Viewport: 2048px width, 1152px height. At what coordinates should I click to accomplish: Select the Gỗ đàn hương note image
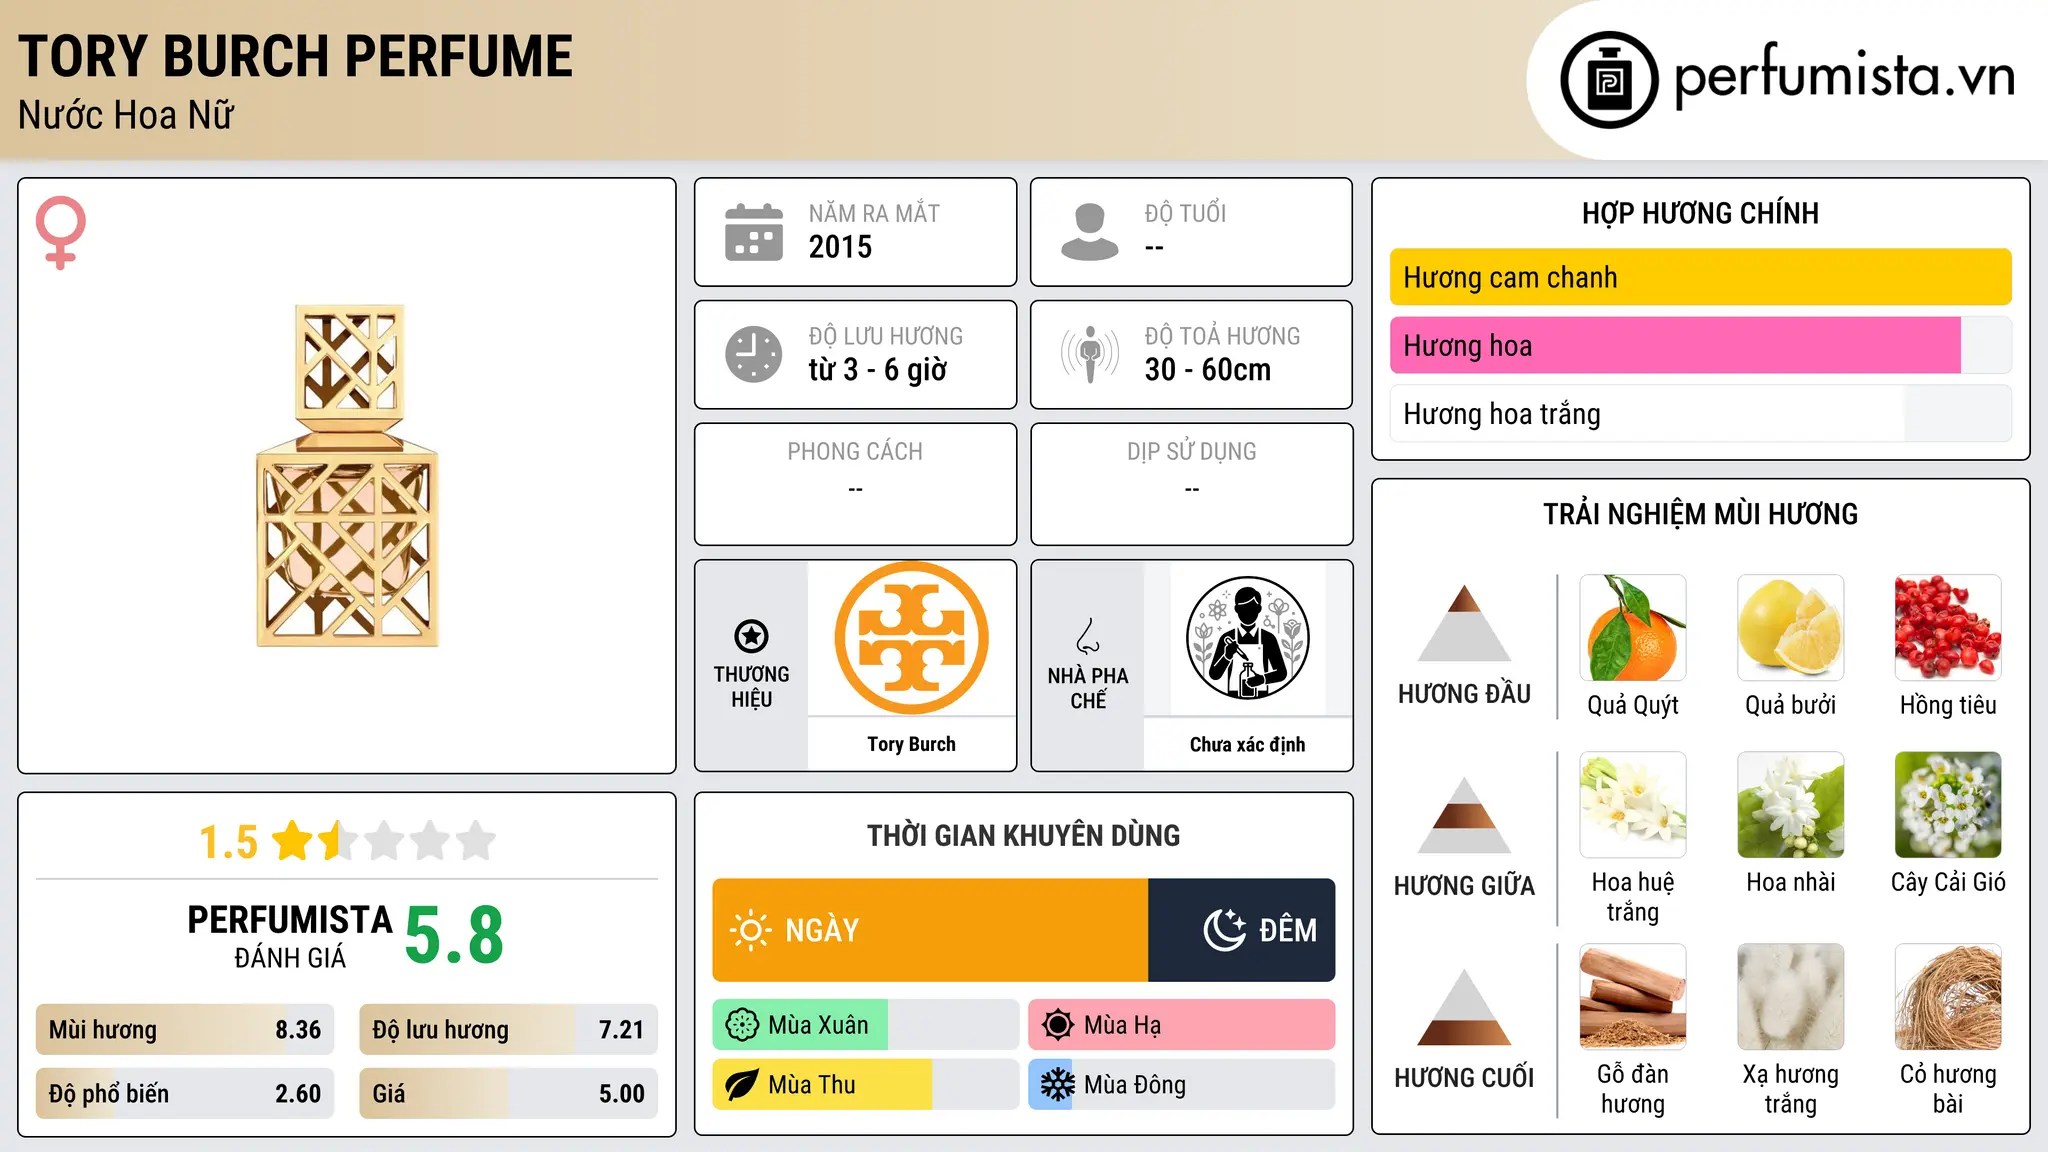pyautogui.click(x=1633, y=997)
